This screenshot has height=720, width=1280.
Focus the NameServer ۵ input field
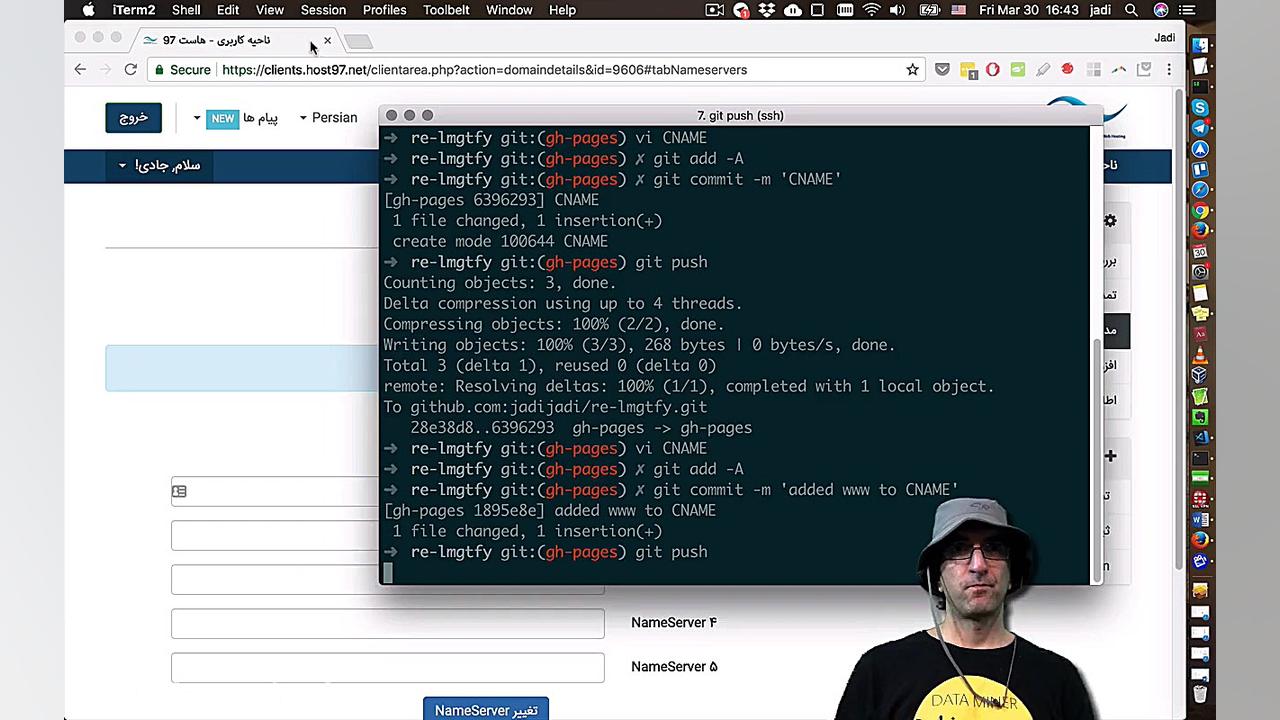click(388, 667)
